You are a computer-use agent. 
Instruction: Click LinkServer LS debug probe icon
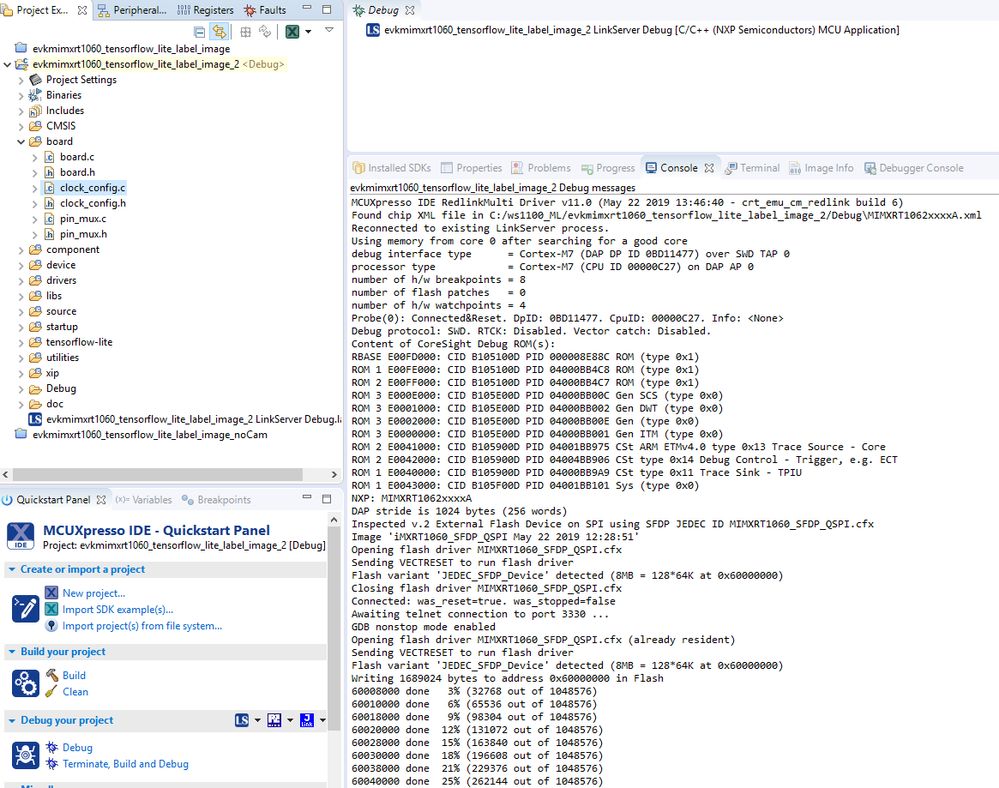tap(242, 720)
